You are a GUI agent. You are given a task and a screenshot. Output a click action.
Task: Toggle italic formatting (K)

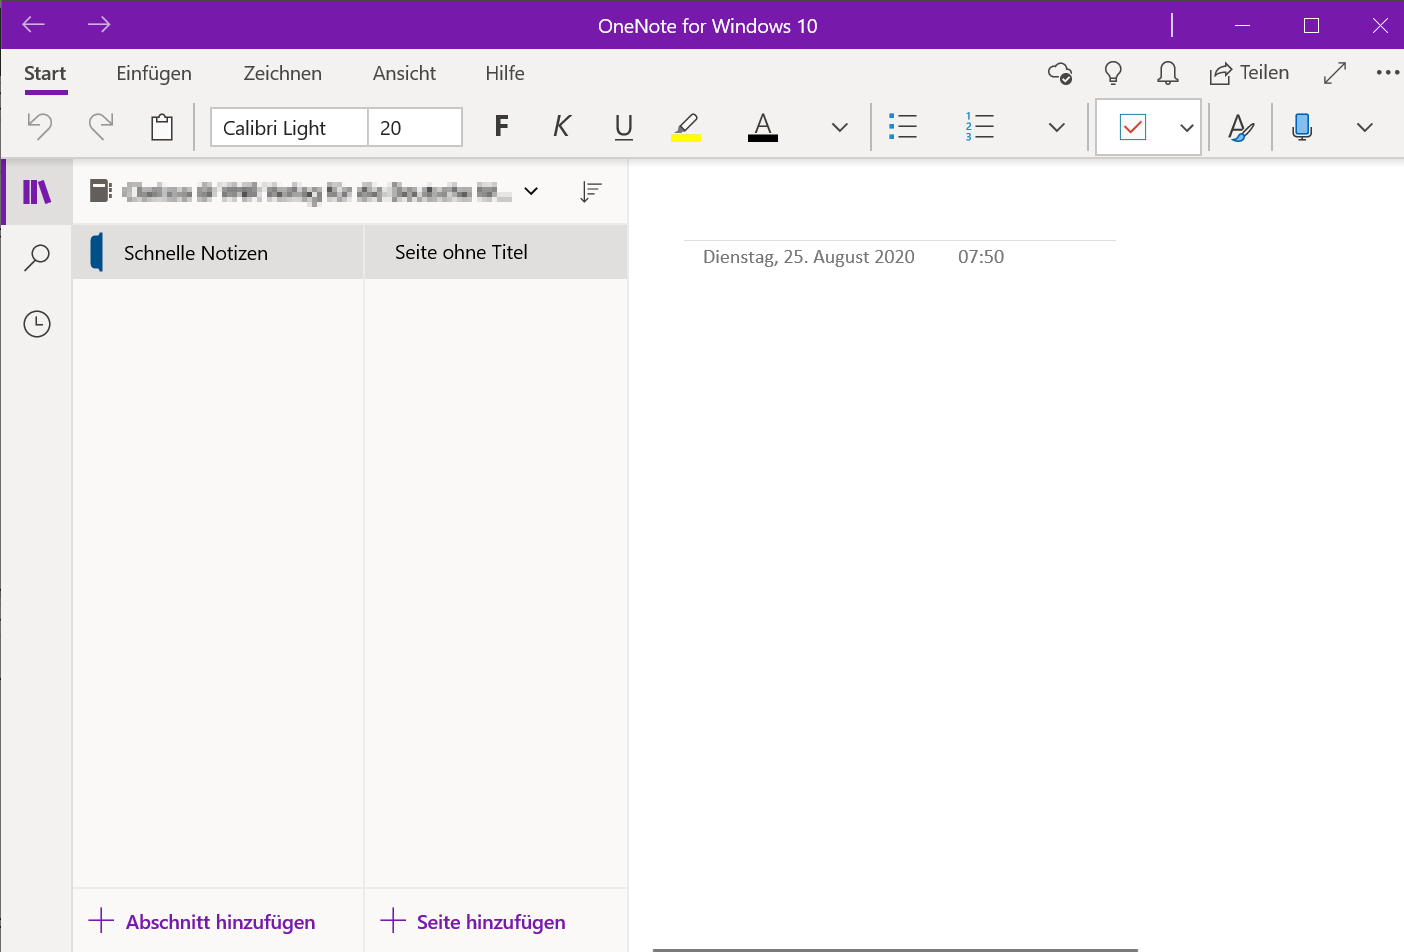[562, 126]
